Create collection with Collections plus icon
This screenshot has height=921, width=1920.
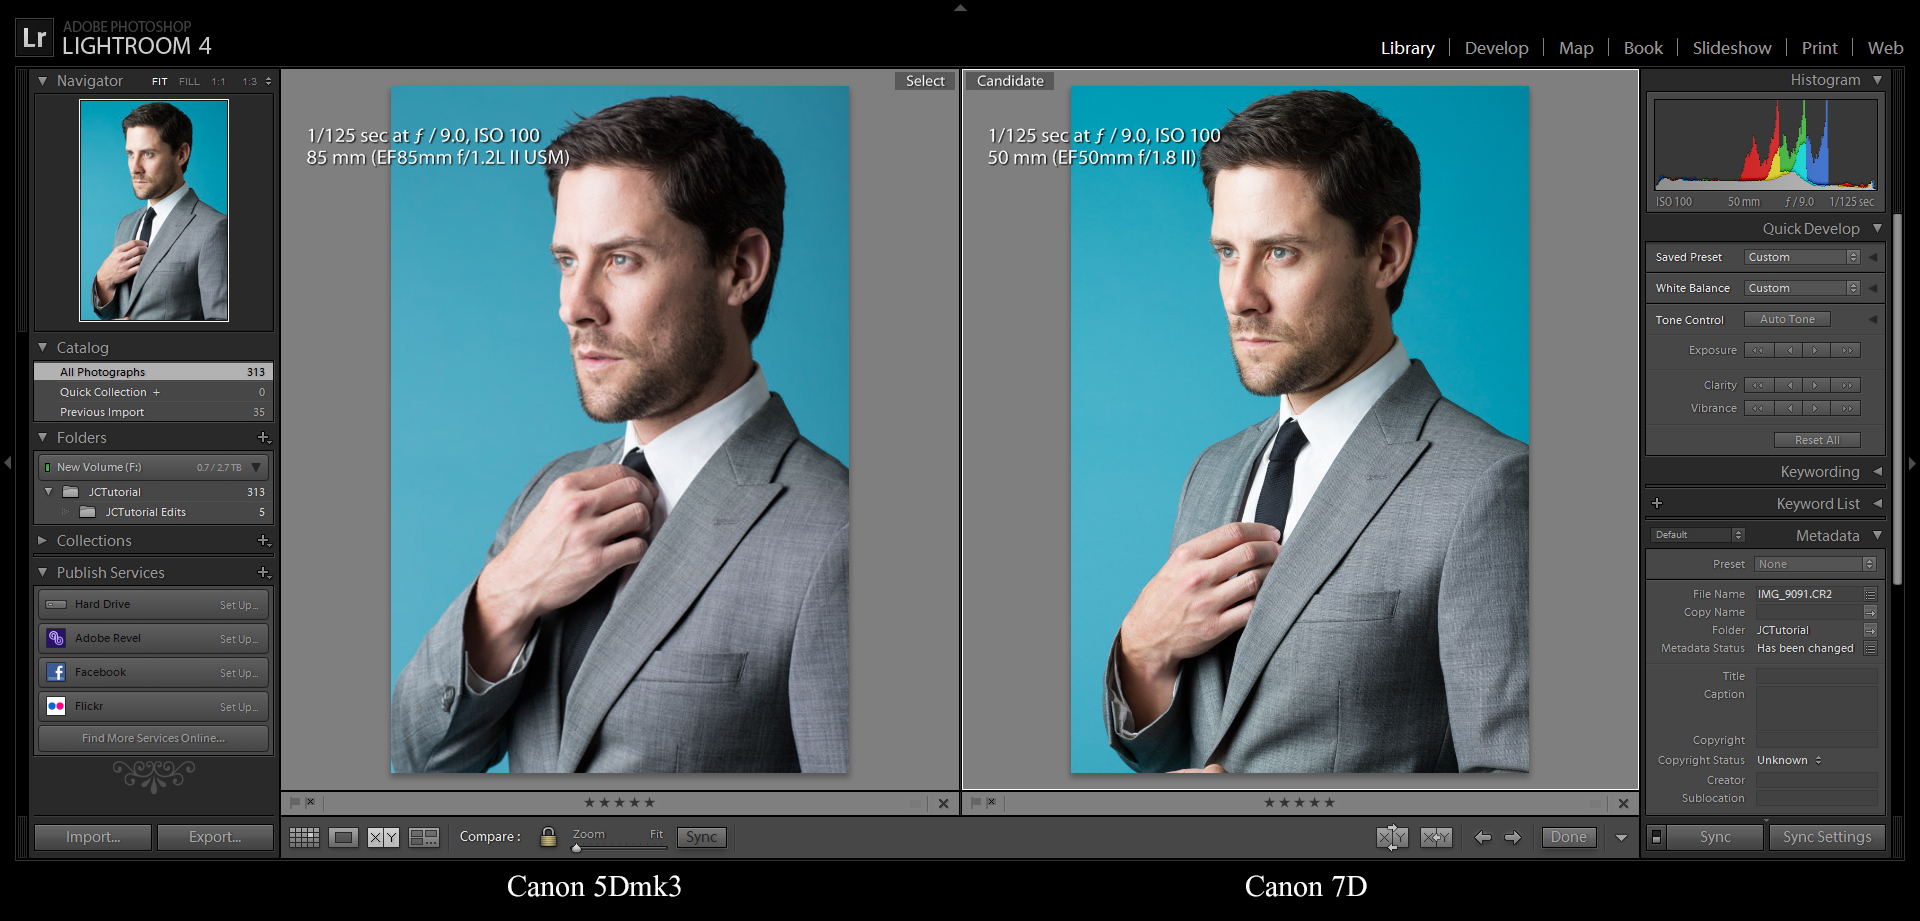[264, 541]
